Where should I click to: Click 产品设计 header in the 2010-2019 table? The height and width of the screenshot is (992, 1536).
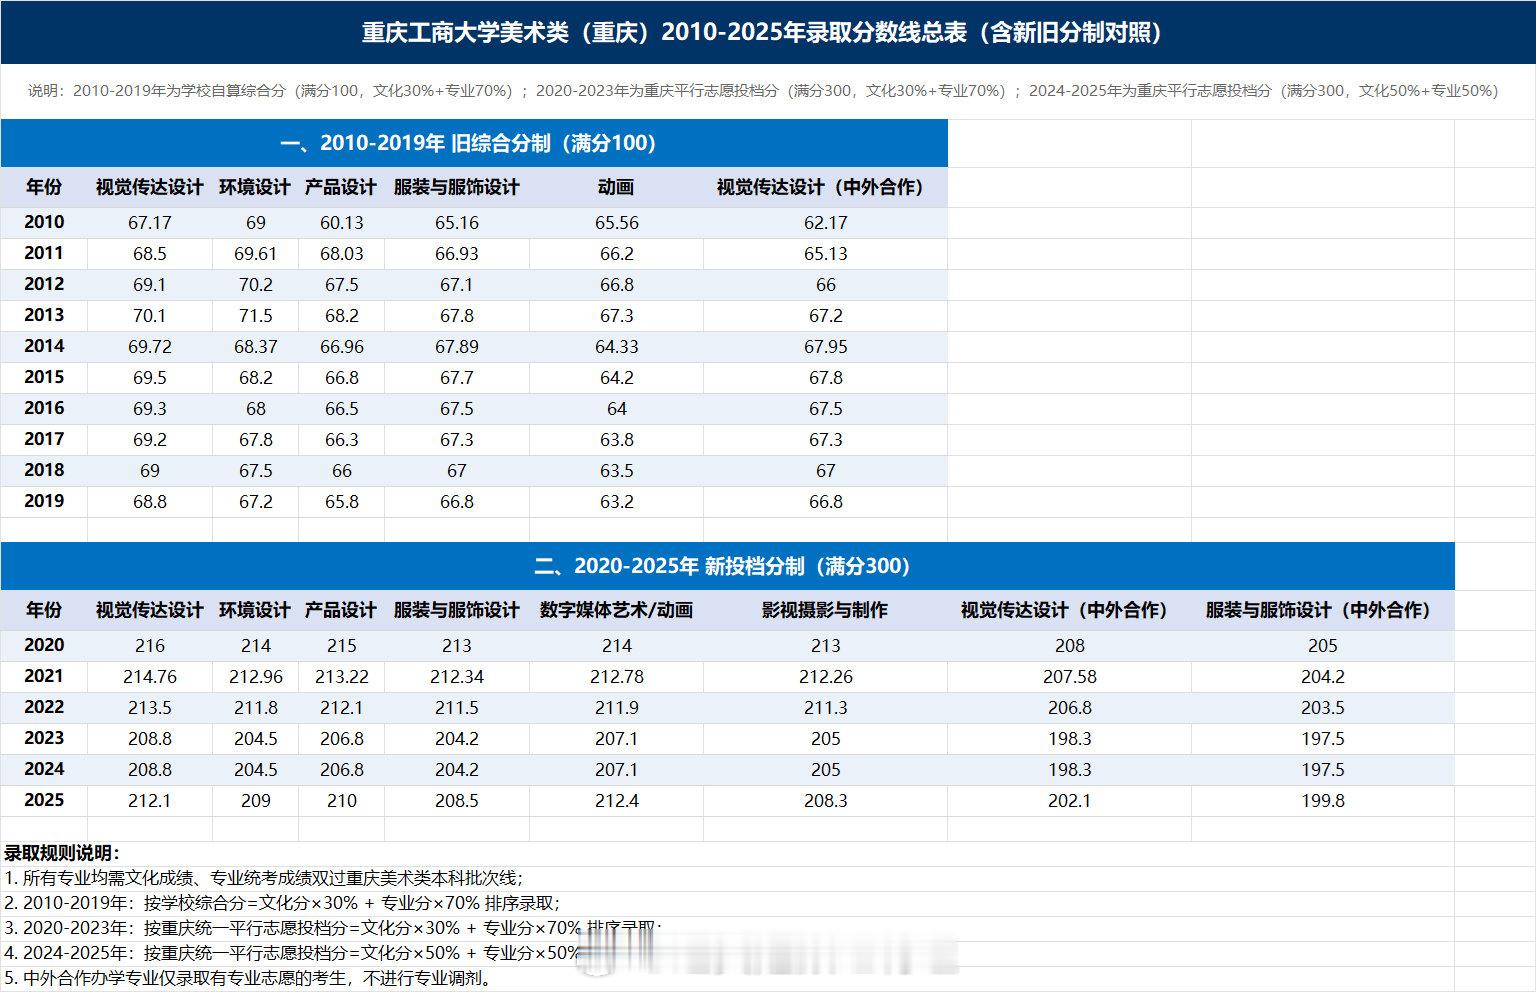coord(341,187)
